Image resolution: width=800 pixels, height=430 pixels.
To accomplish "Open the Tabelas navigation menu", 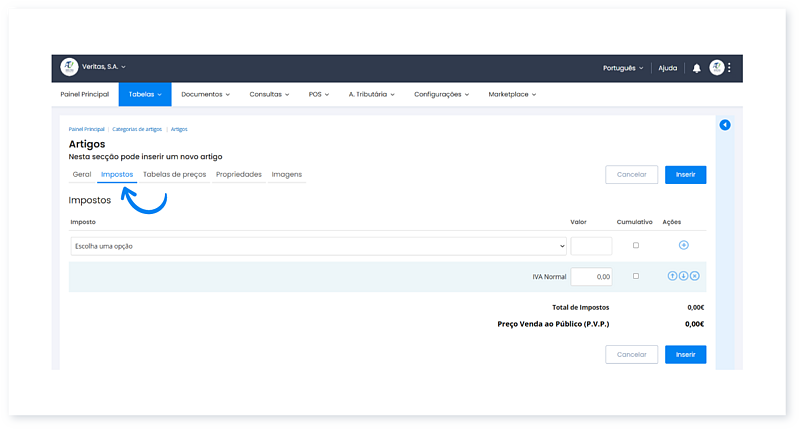I will pos(145,94).
